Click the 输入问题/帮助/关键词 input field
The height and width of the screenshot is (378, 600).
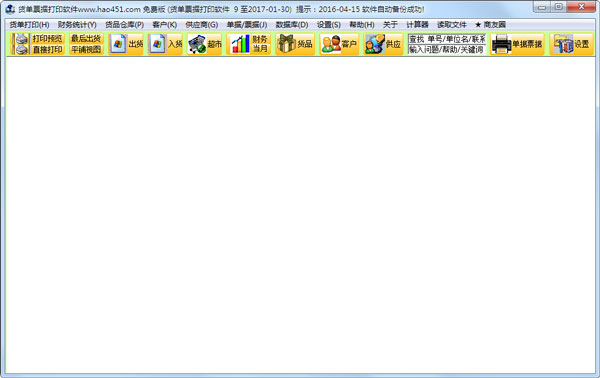[x=447, y=50]
